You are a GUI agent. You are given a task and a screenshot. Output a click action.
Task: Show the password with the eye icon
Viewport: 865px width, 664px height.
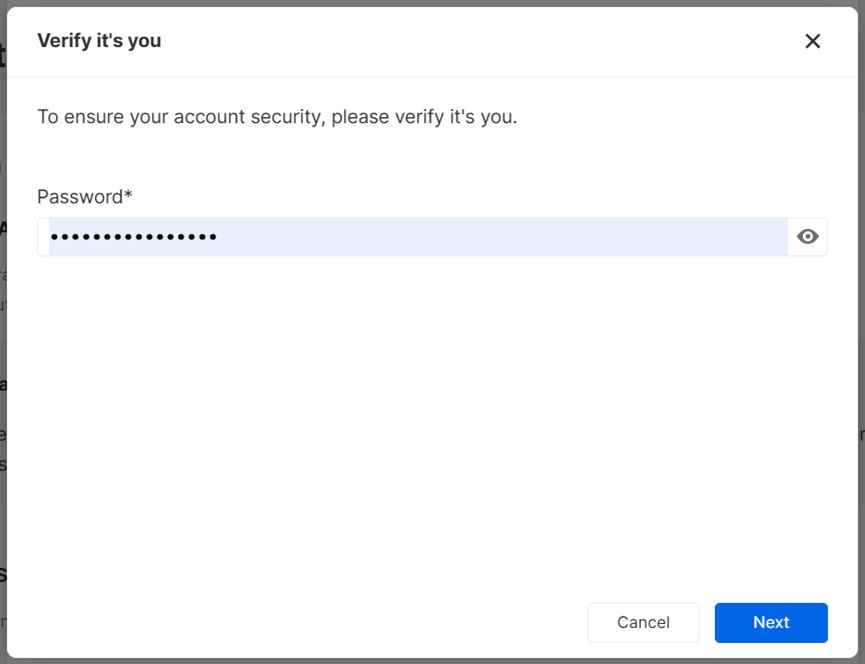coord(808,237)
